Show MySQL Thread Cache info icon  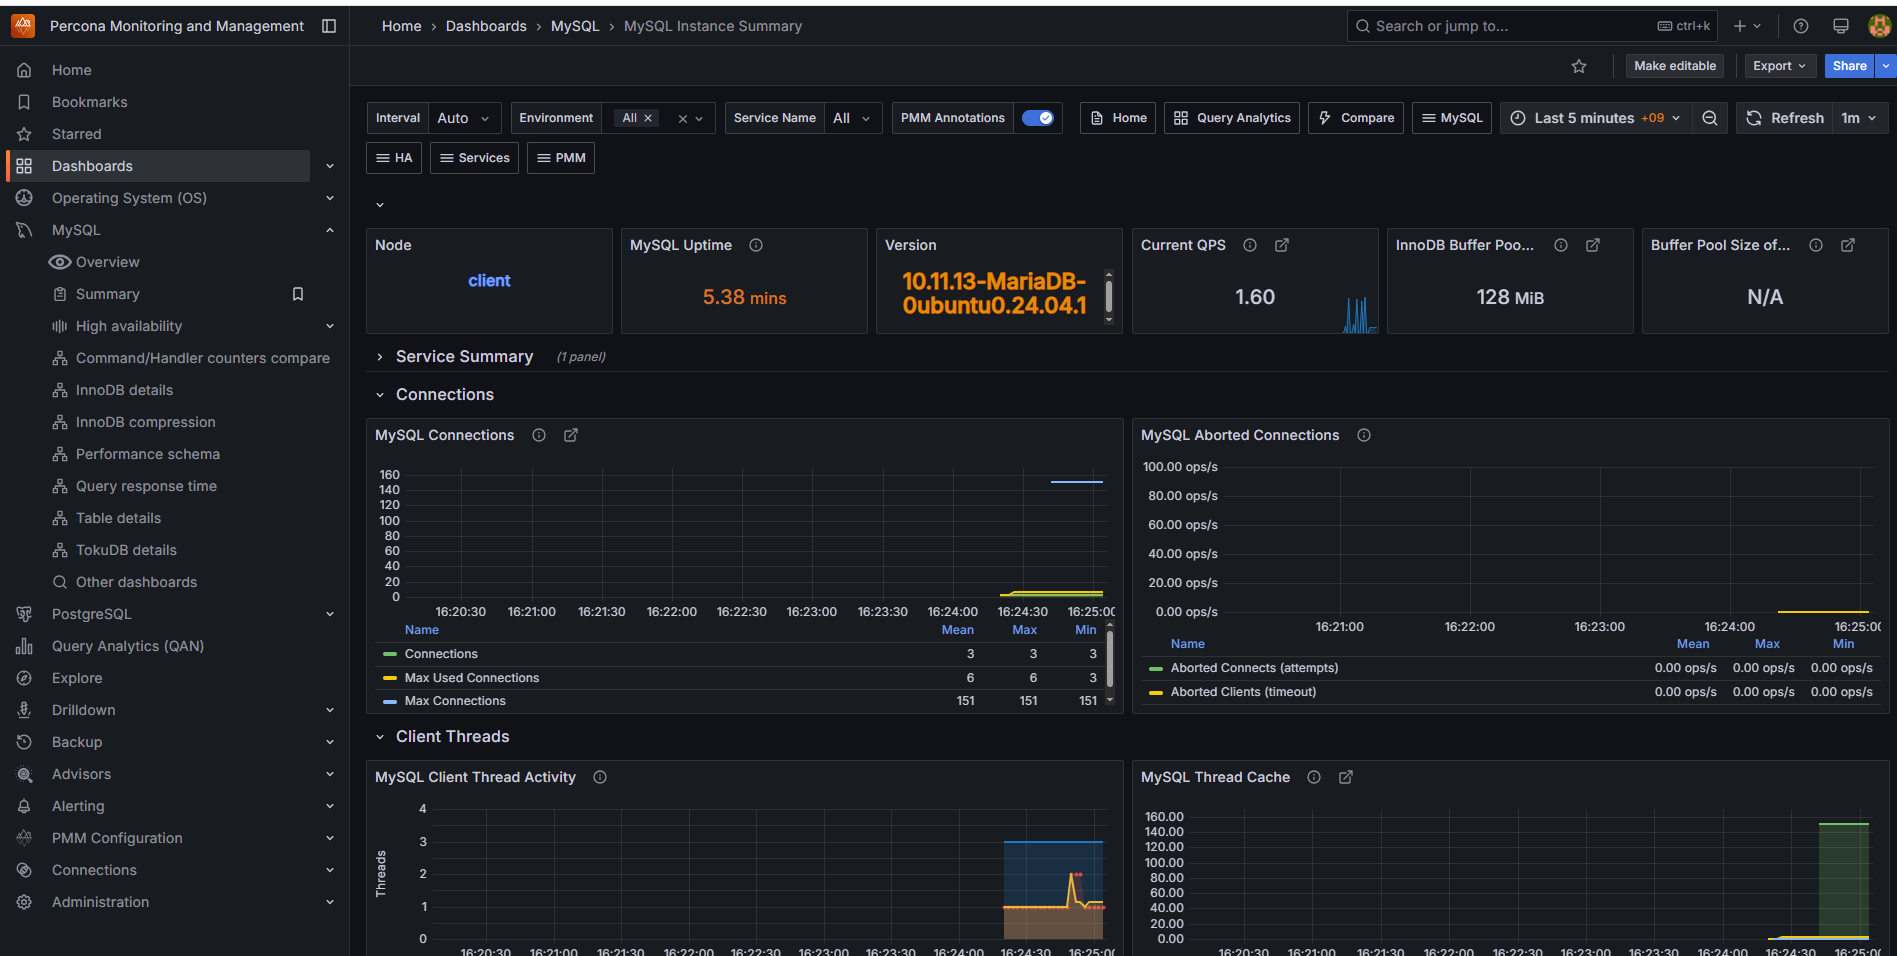pos(1314,777)
